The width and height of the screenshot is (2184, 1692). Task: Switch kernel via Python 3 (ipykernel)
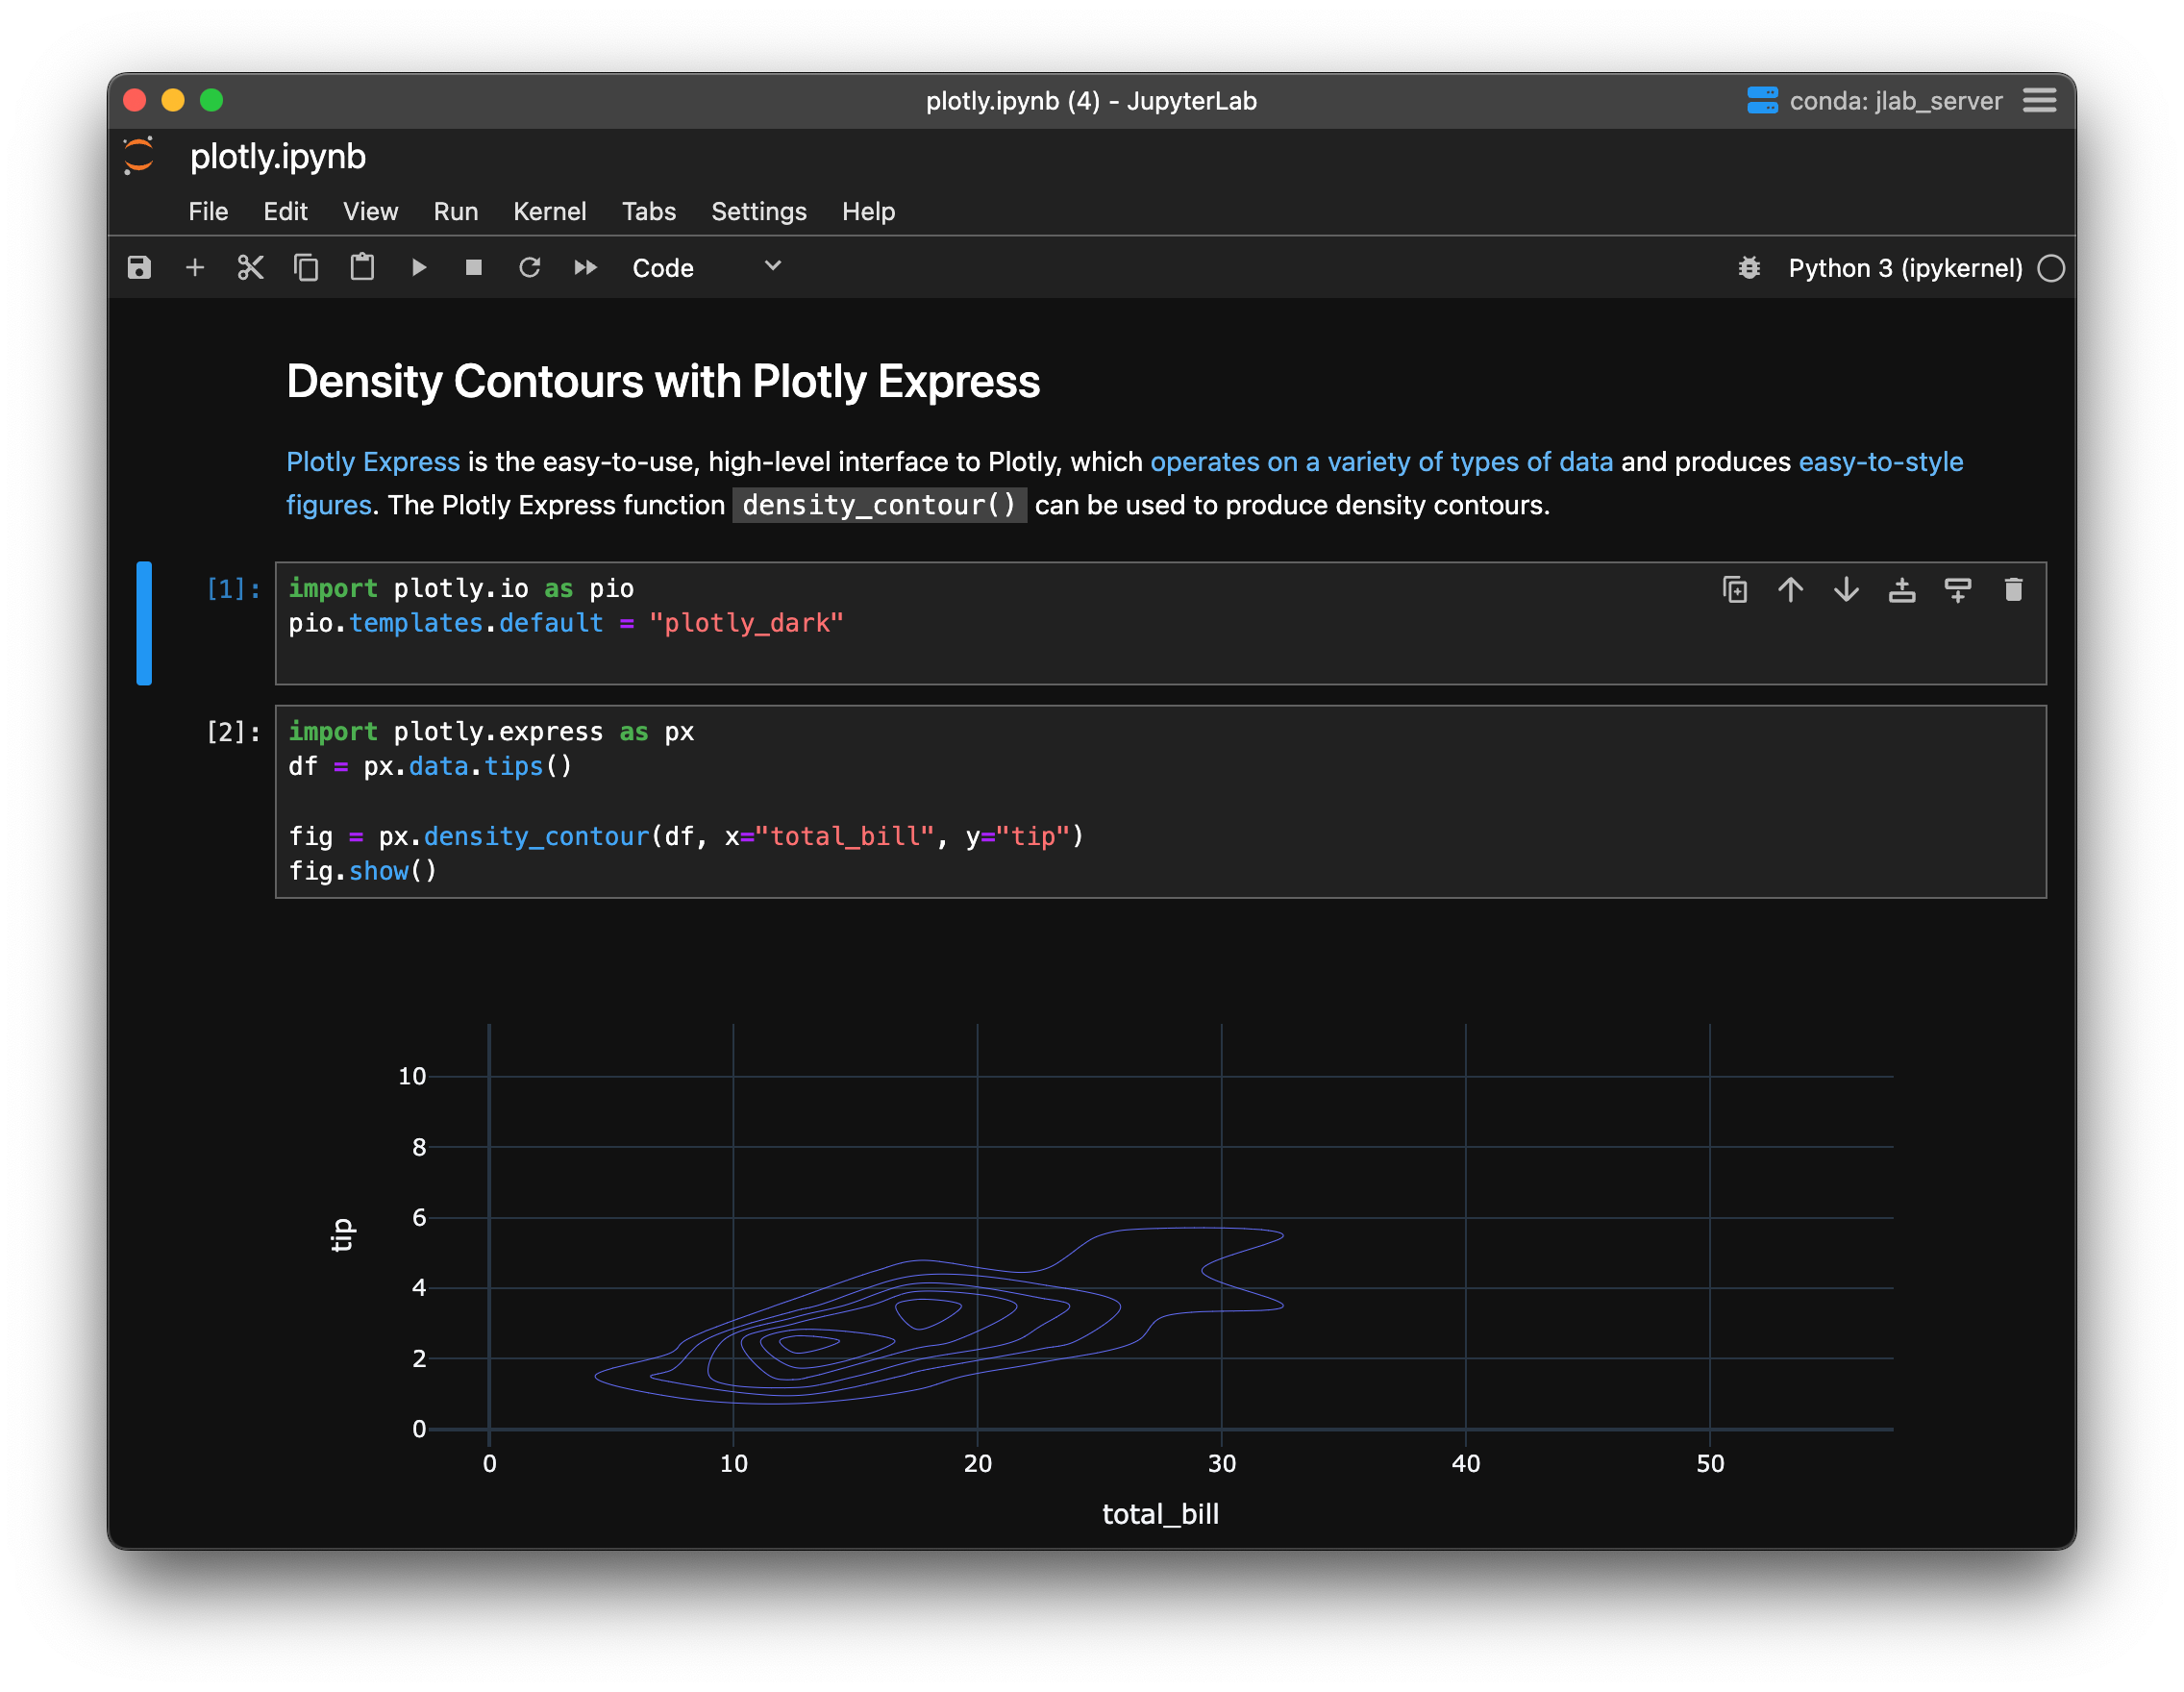(1905, 268)
